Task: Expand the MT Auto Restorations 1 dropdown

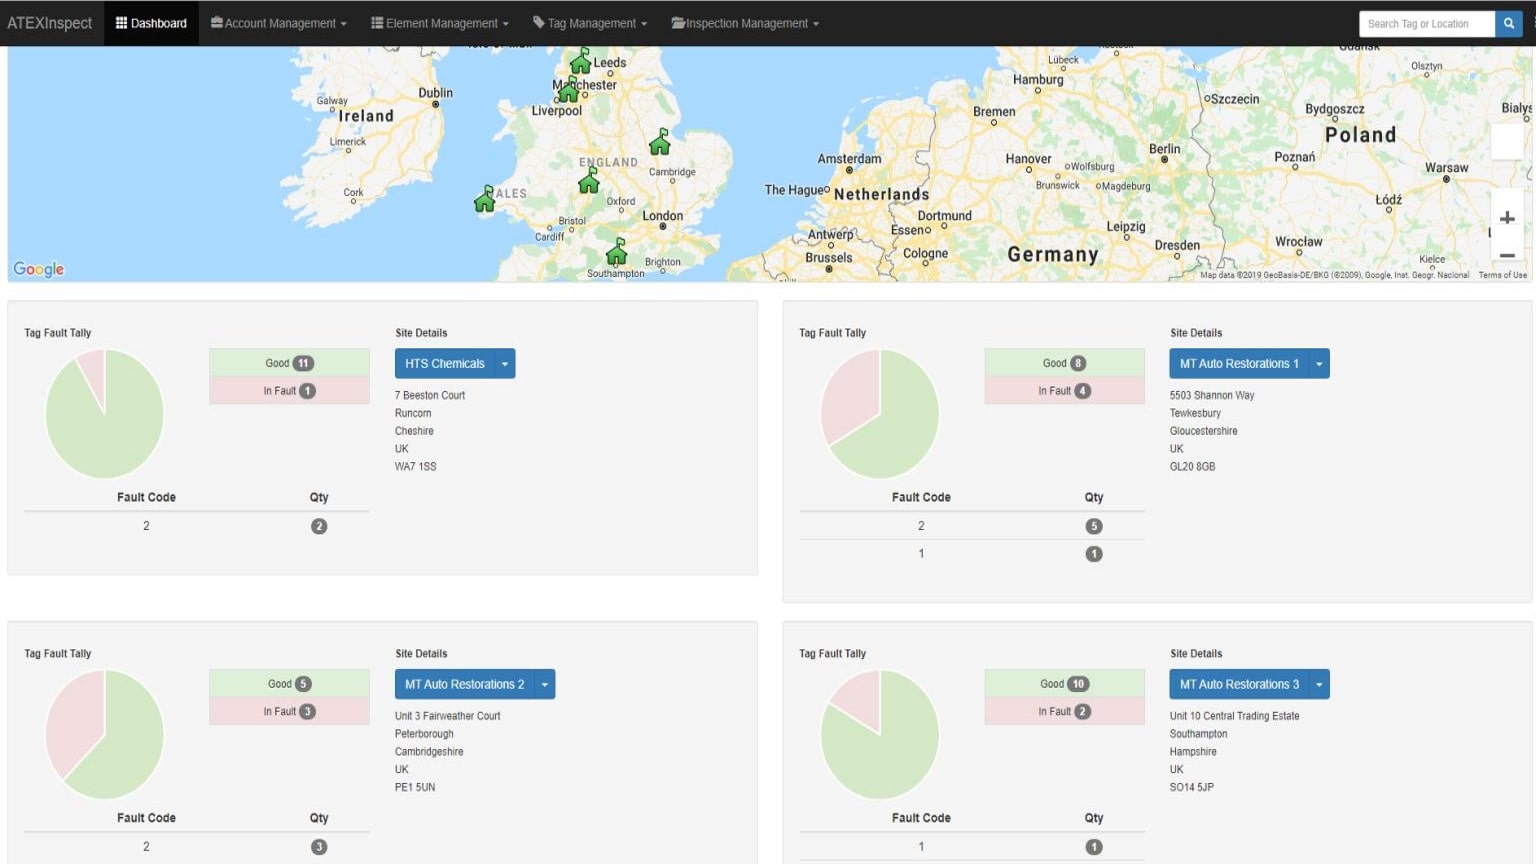Action: (1319, 364)
